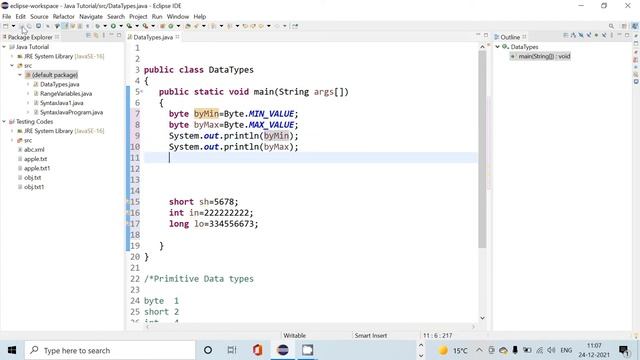Click editor scroll down arrow
Viewport: 640px width, 360px height.
coord(482,318)
